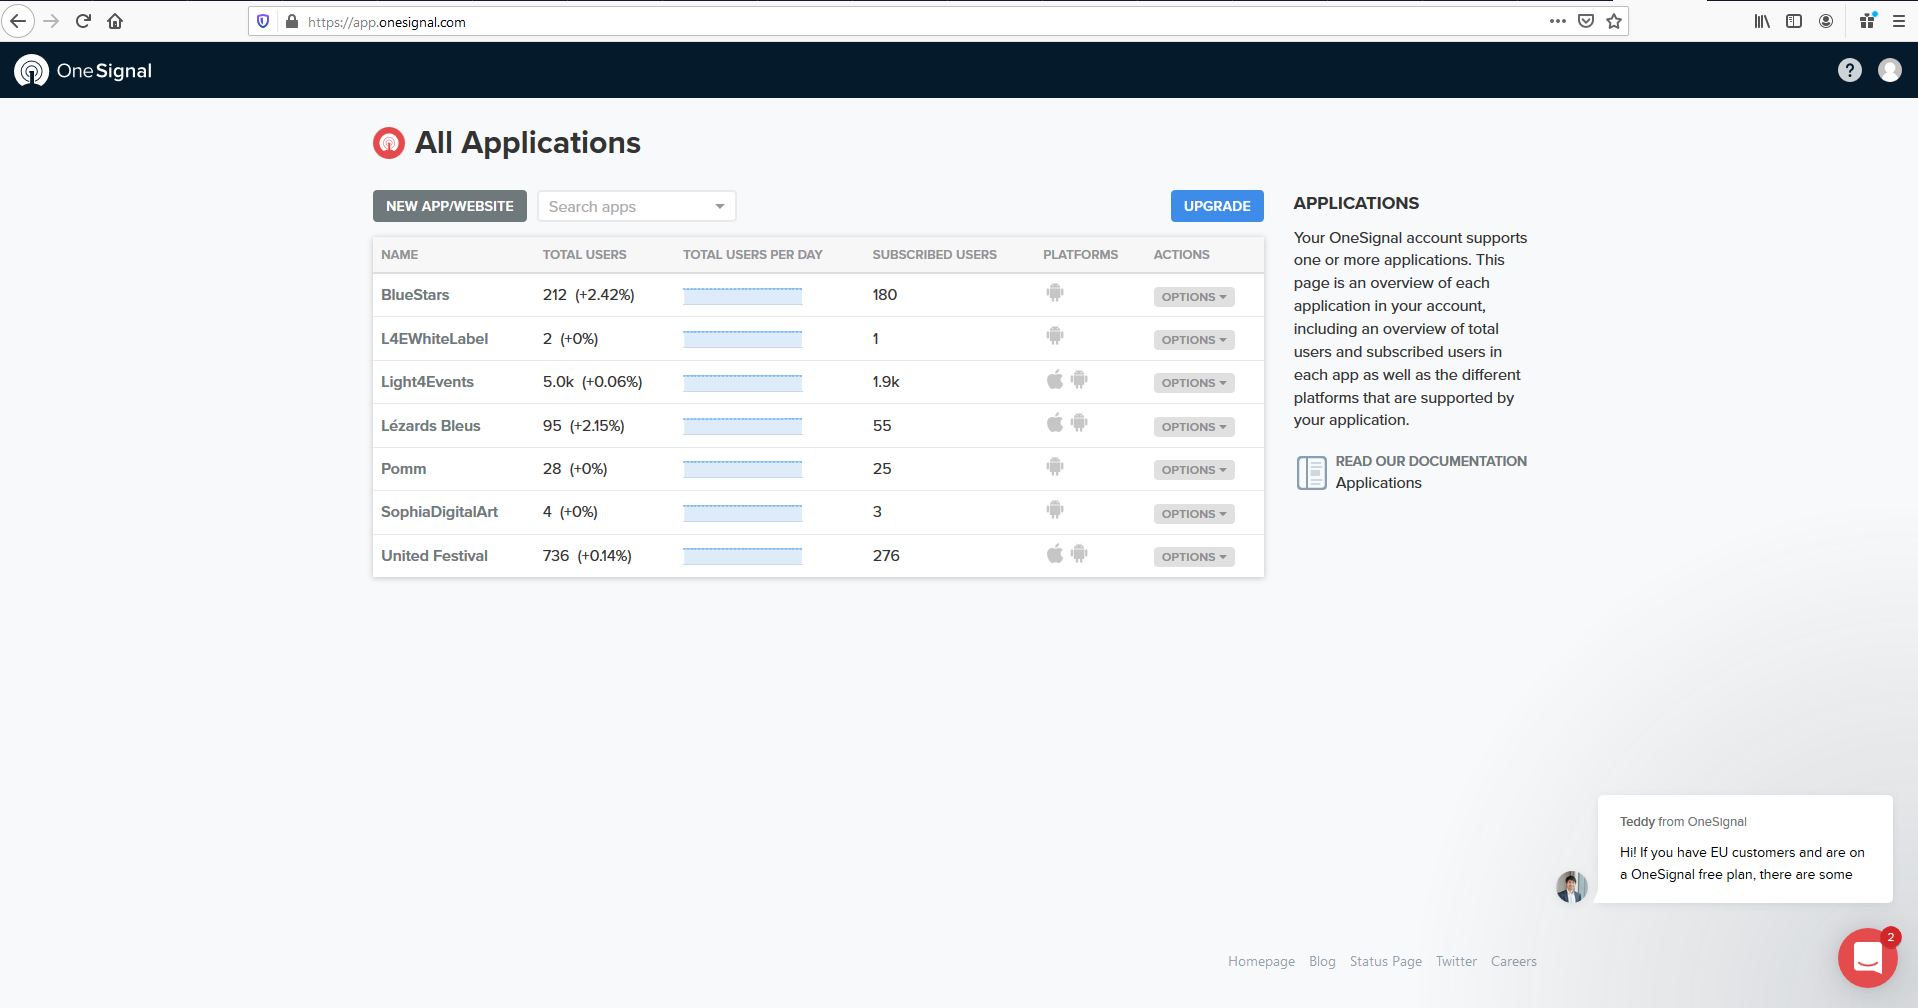Click the documentation book icon
This screenshot has width=1918, height=1008.
(1310, 472)
